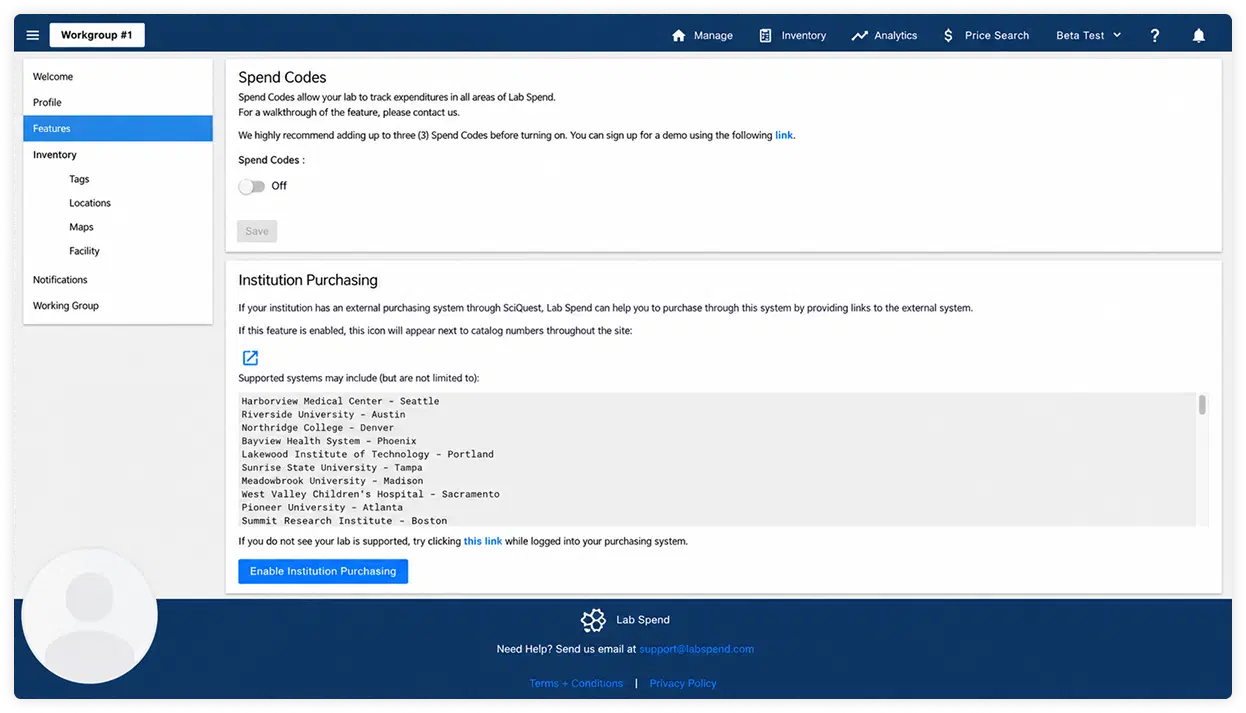Open Tags under Inventory

(79, 179)
